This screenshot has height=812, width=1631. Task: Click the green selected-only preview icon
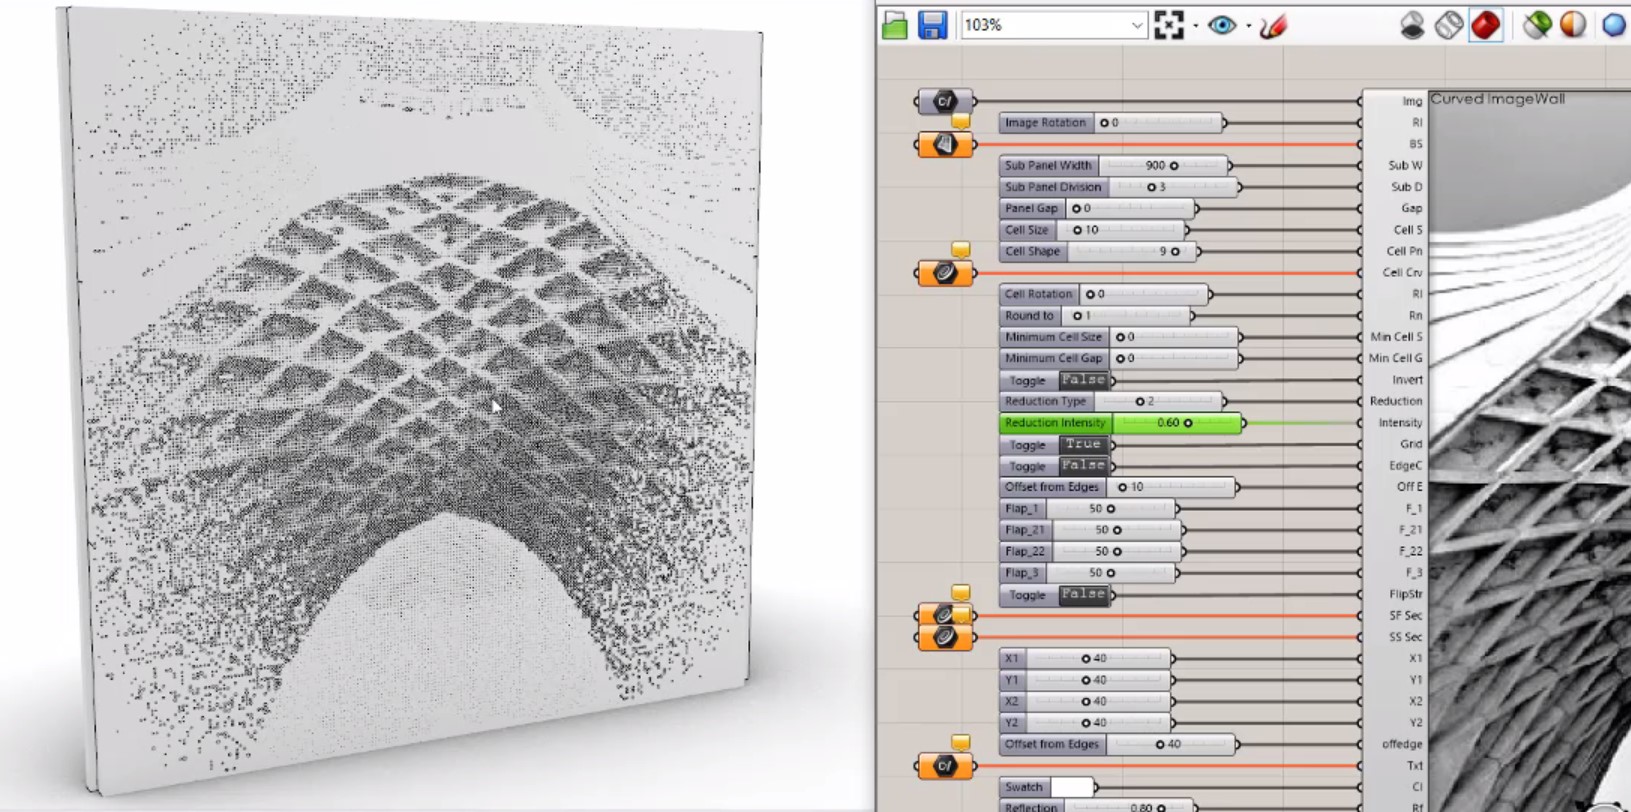[x=1537, y=25]
